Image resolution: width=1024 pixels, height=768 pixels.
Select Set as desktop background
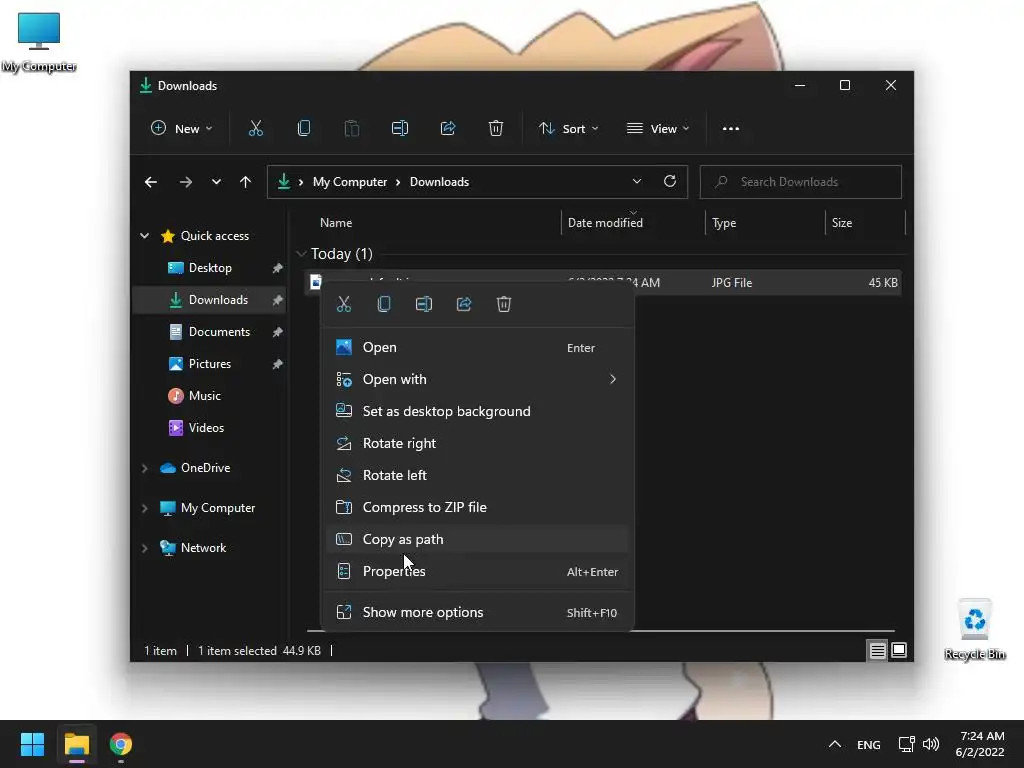pos(477,411)
